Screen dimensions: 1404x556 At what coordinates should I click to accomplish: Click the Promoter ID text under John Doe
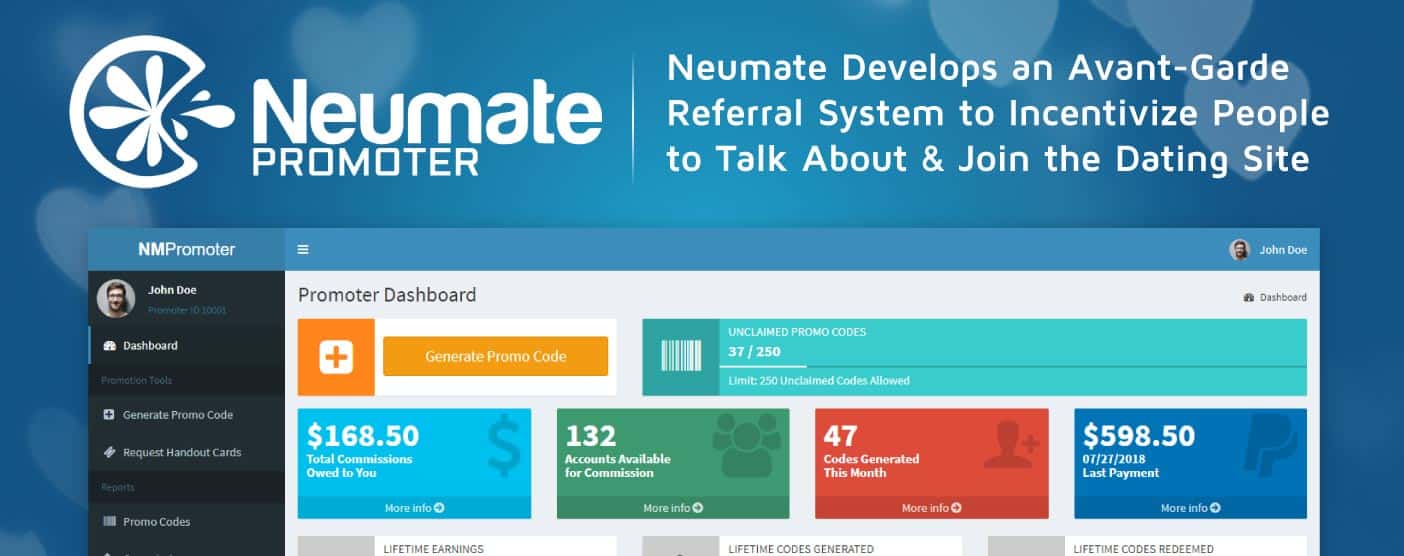pos(187,310)
